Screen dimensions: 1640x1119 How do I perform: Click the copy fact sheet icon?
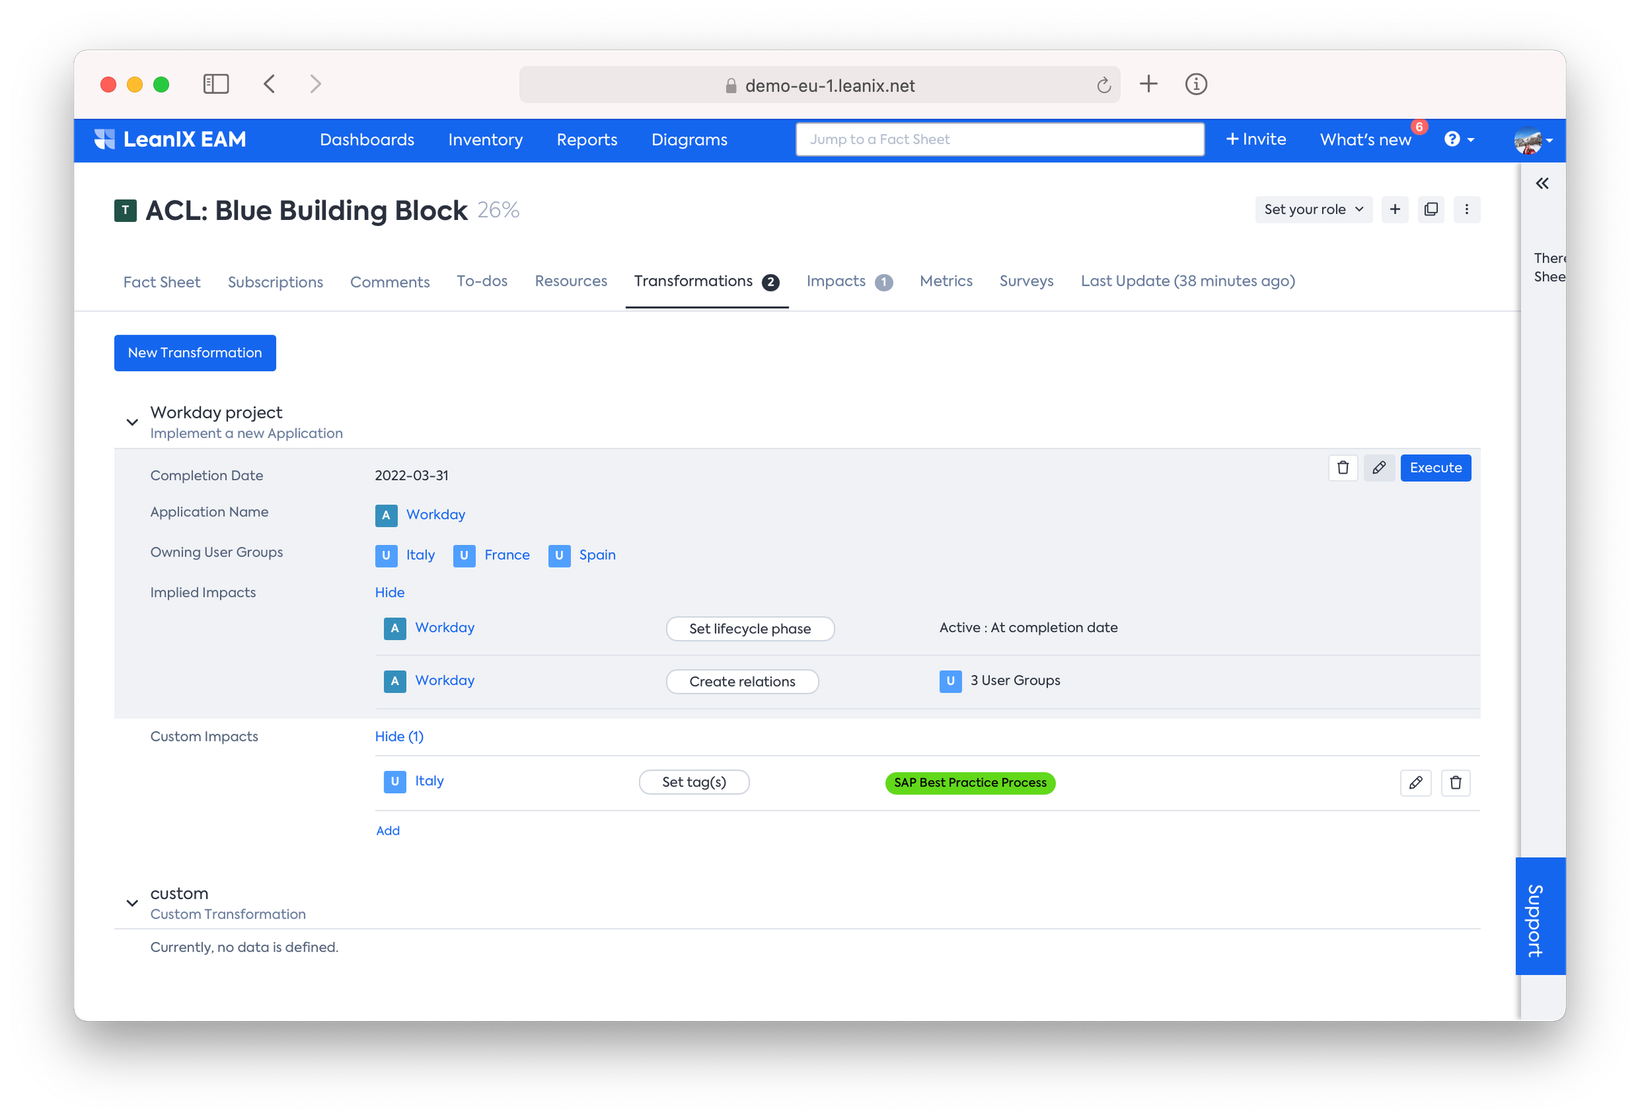click(1431, 209)
